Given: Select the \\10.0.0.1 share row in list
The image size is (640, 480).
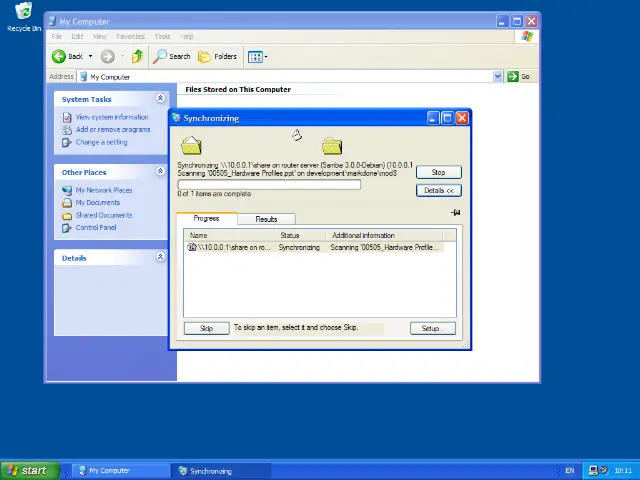Looking at the screenshot, I should click(234, 247).
